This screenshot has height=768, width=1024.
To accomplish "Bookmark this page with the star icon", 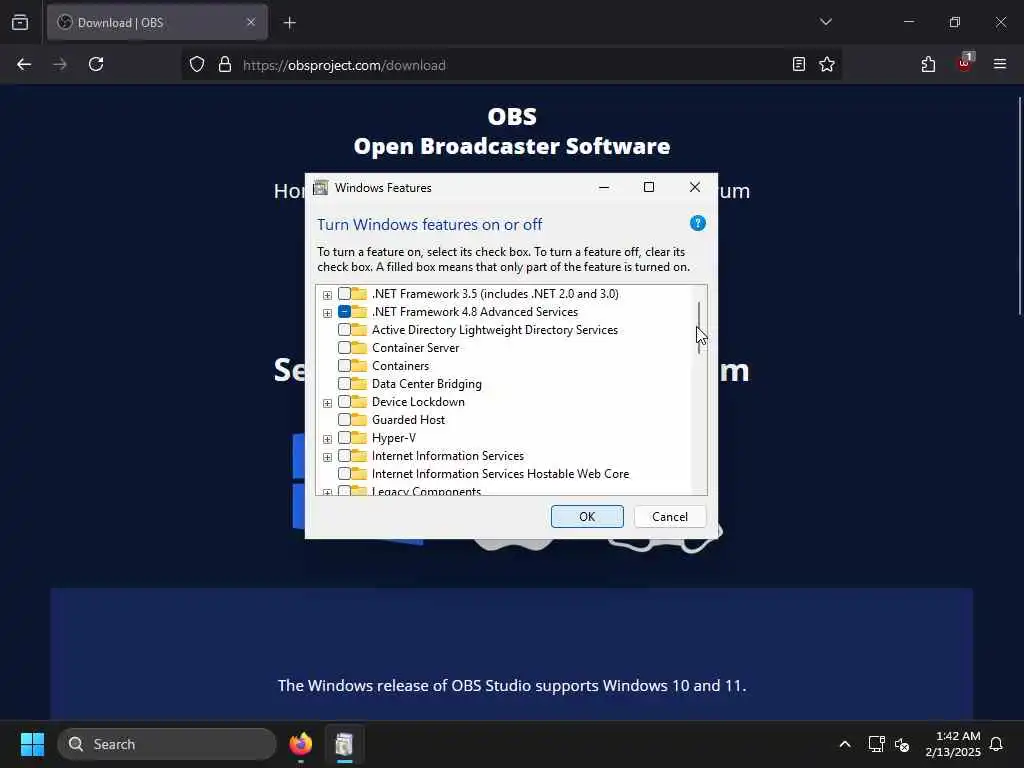I will pos(827,64).
